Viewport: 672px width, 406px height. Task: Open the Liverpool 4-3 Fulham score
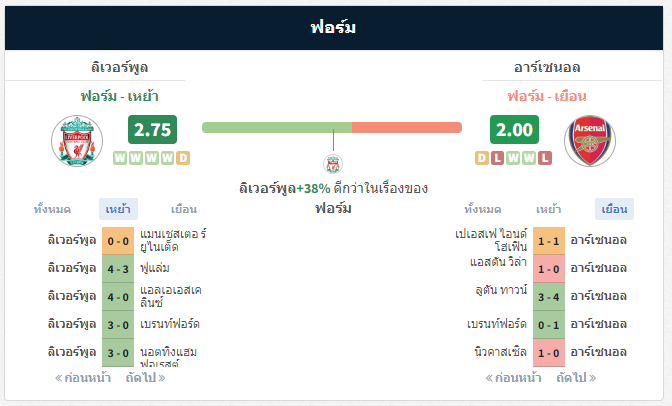[118, 269]
